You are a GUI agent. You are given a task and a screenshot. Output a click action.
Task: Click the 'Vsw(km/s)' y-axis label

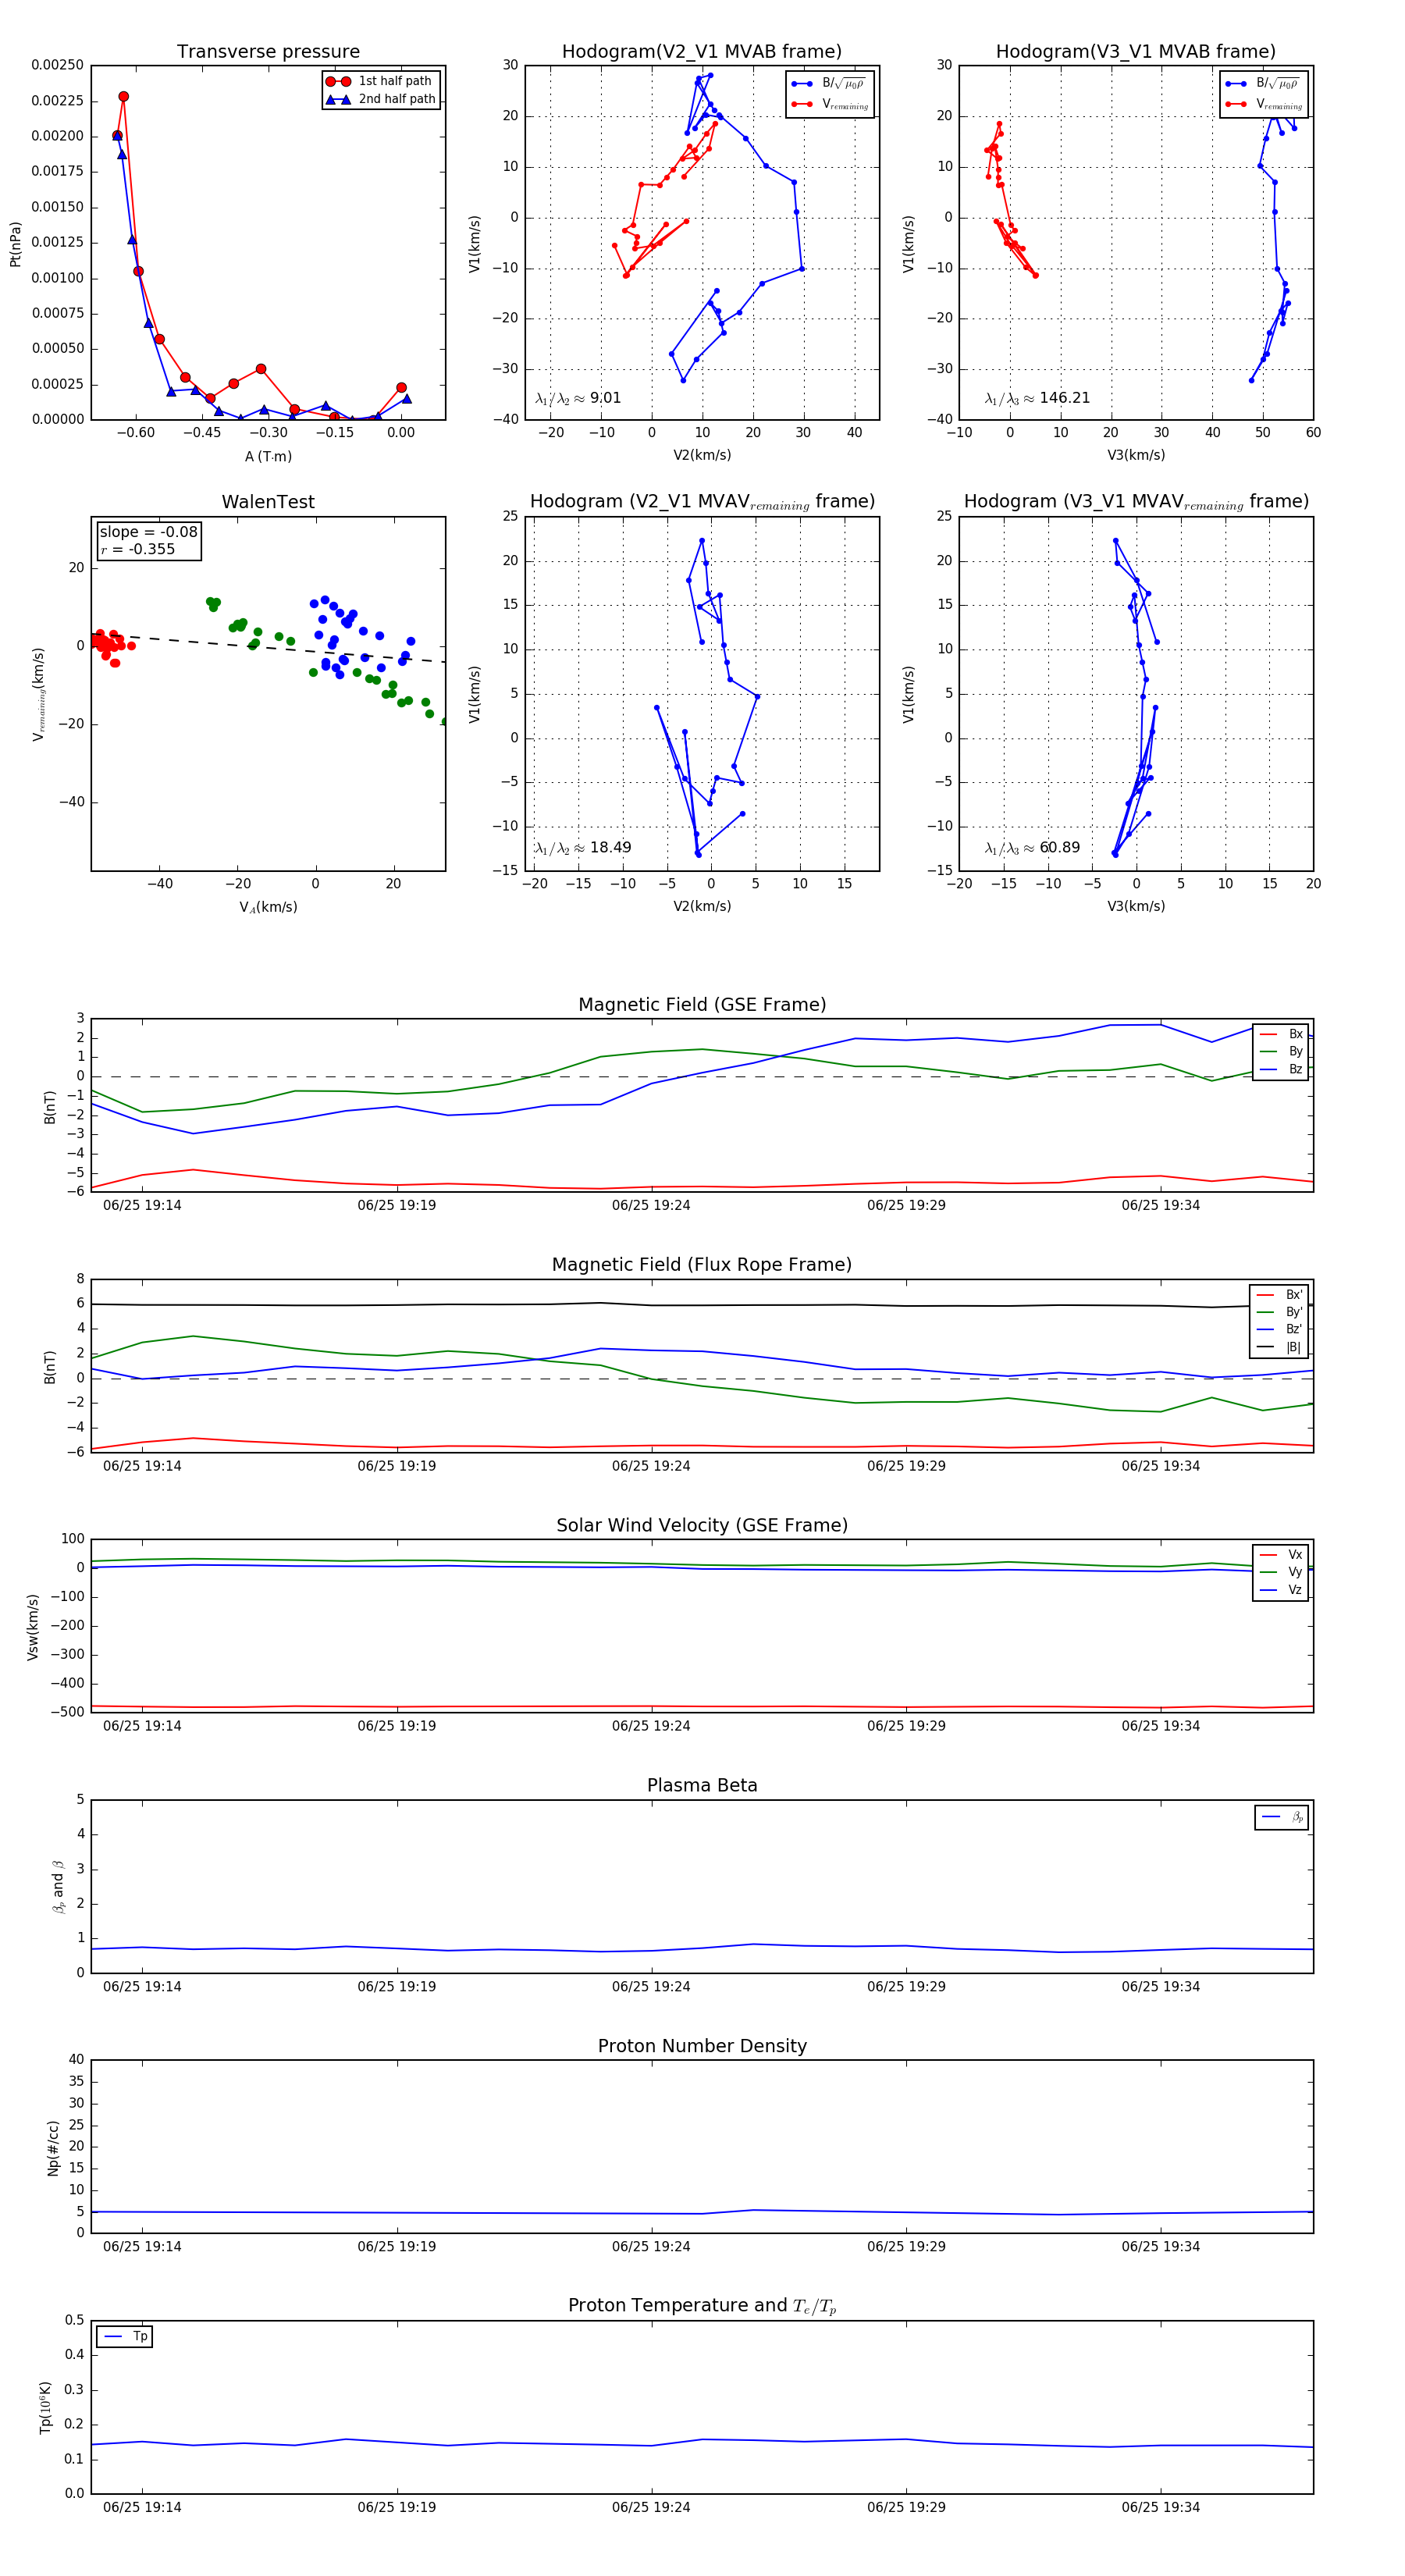33,1627
